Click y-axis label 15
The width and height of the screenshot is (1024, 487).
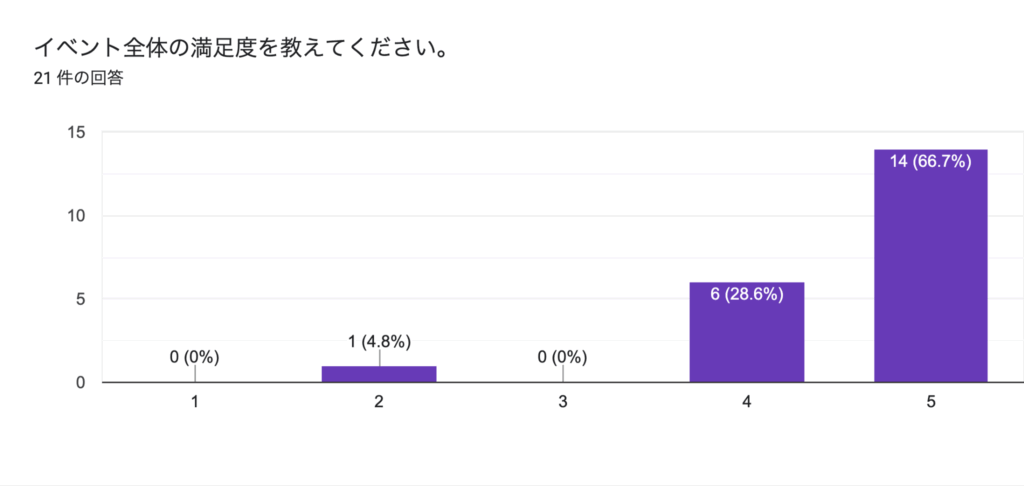(x=76, y=133)
